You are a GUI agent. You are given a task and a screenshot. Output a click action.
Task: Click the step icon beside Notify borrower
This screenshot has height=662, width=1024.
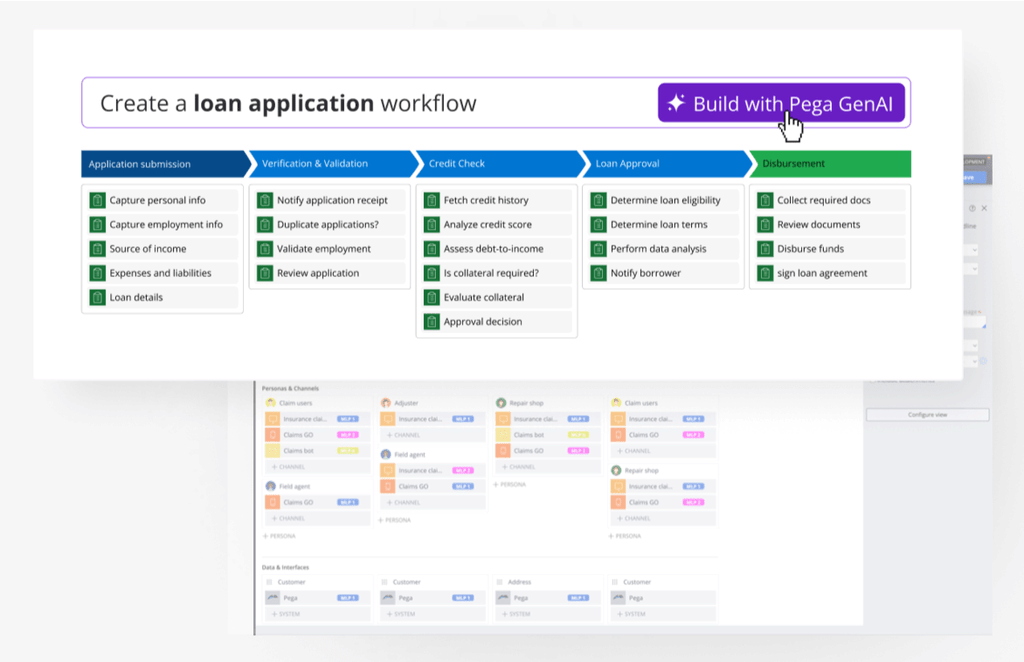[x=598, y=273]
